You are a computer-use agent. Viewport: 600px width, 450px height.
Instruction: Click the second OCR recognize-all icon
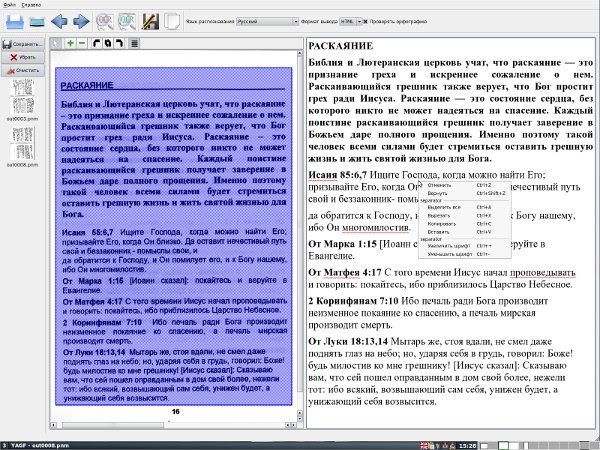[x=127, y=21]
